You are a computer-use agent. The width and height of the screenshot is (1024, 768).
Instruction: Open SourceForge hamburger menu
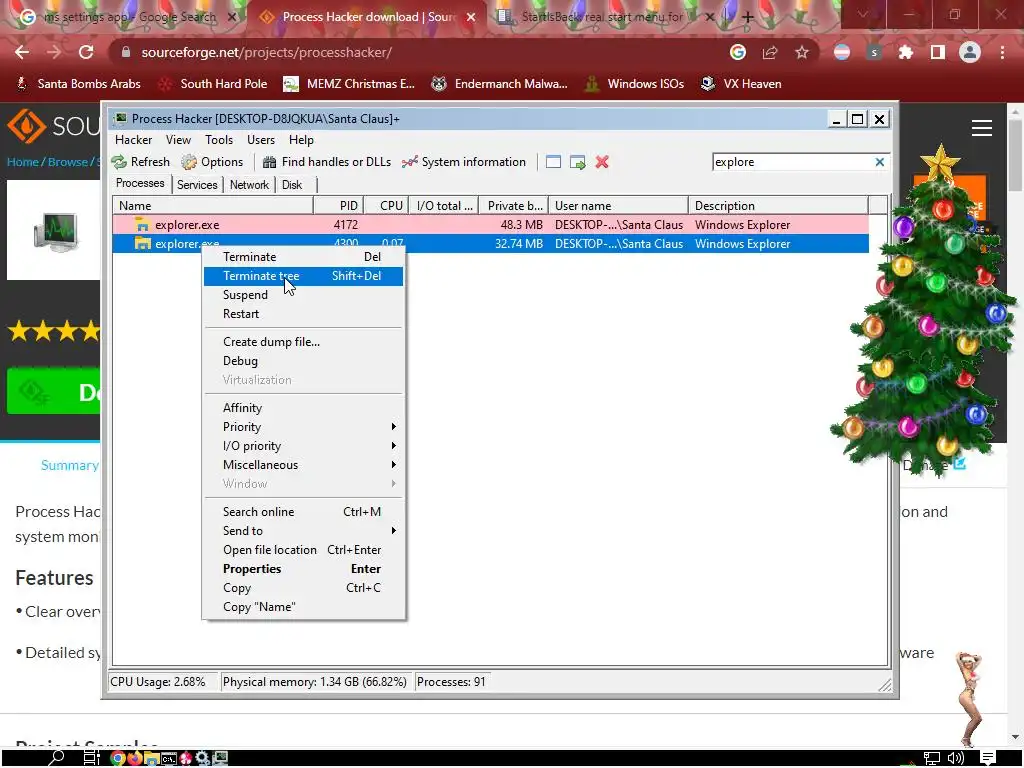[x=982, y=128]
